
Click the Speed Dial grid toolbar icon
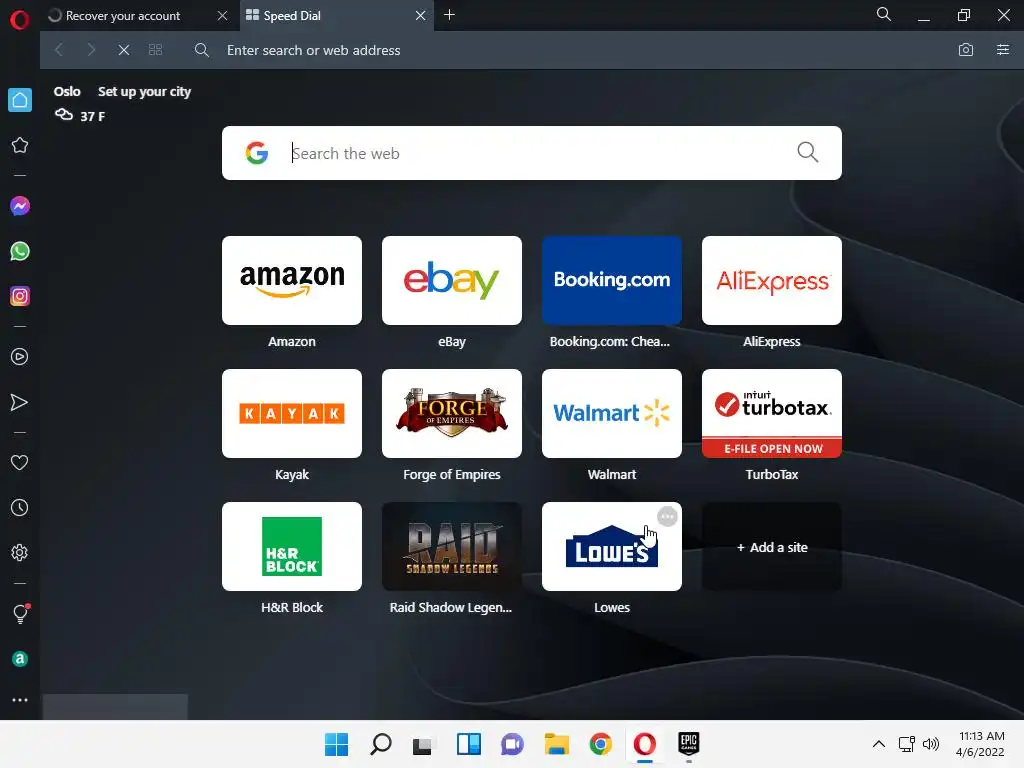click(155, 50)
